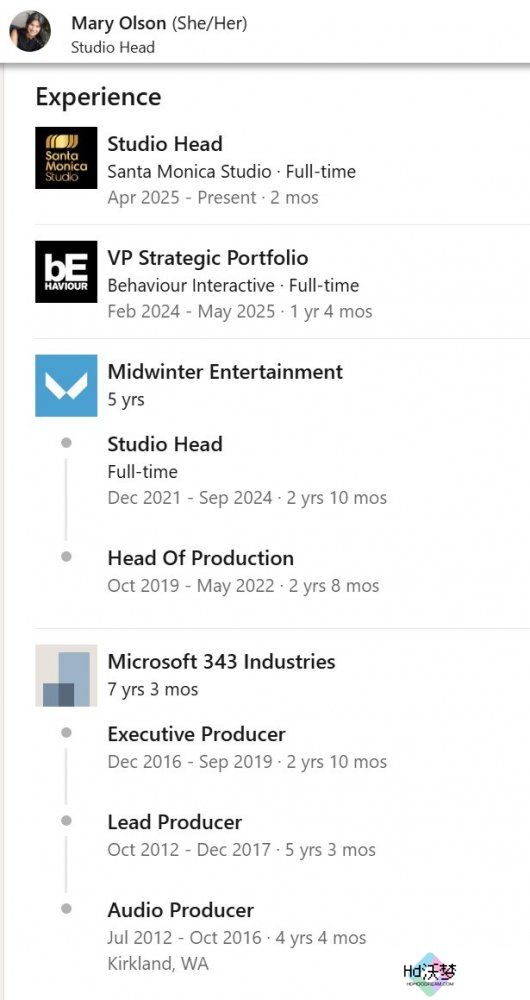The width and height of the screenshot is (530, 1000).
Task: Open Mary Olson's profile photo
Action: click(30, 31)
